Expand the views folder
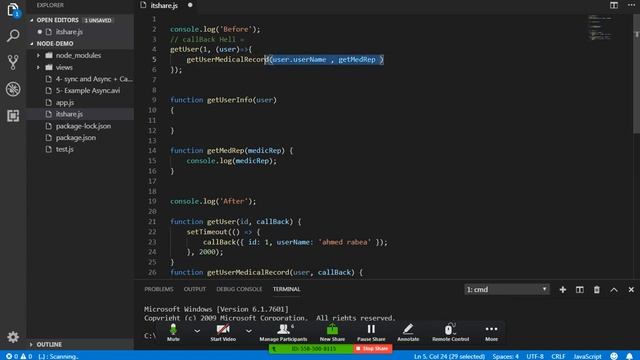640x360 pixels. tap(39, 67)
